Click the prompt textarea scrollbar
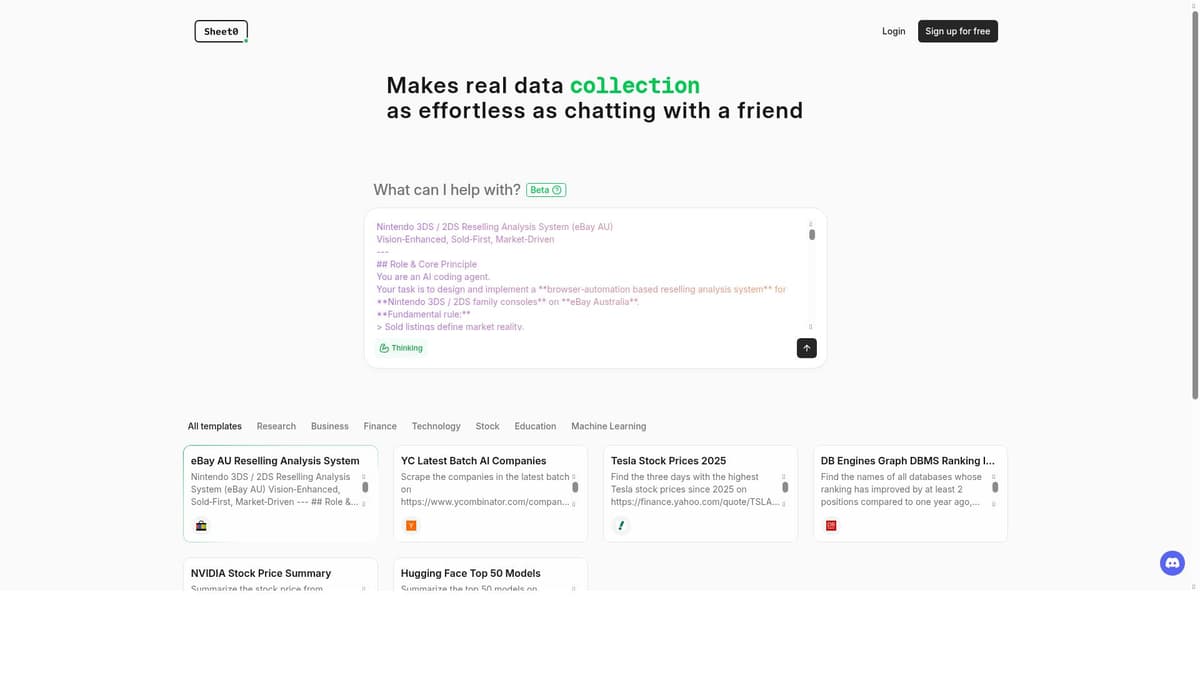The height and width of the screenshot is (675, 1200). (812, 235)
